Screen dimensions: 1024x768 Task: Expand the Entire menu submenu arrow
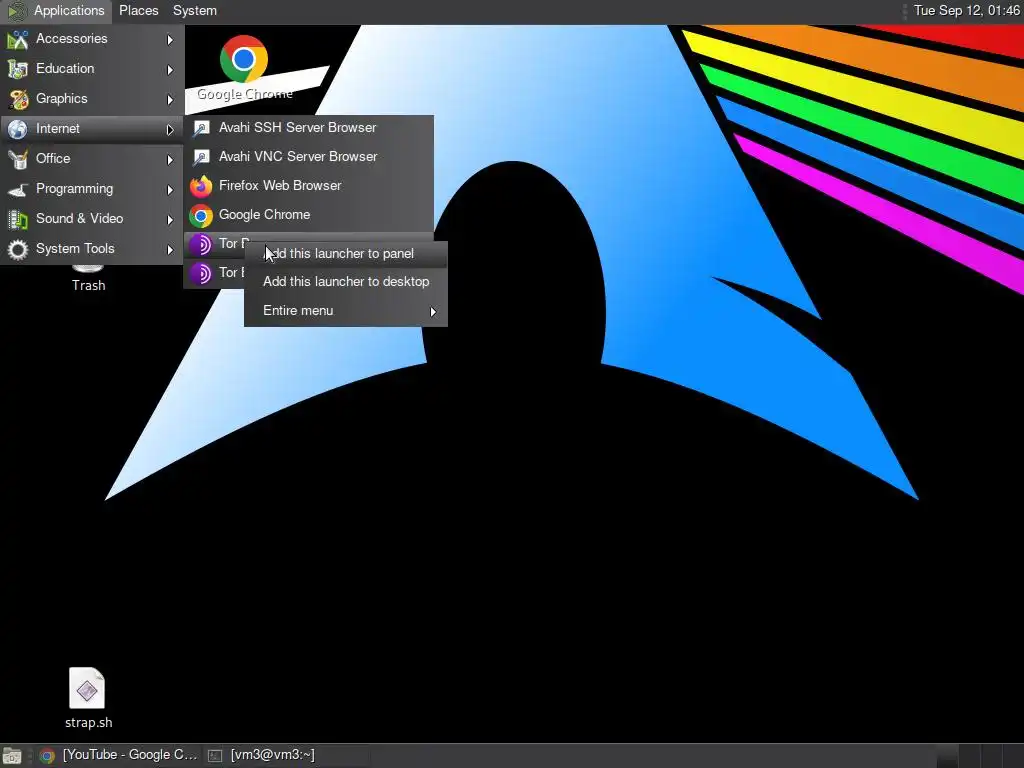(433, 312)
